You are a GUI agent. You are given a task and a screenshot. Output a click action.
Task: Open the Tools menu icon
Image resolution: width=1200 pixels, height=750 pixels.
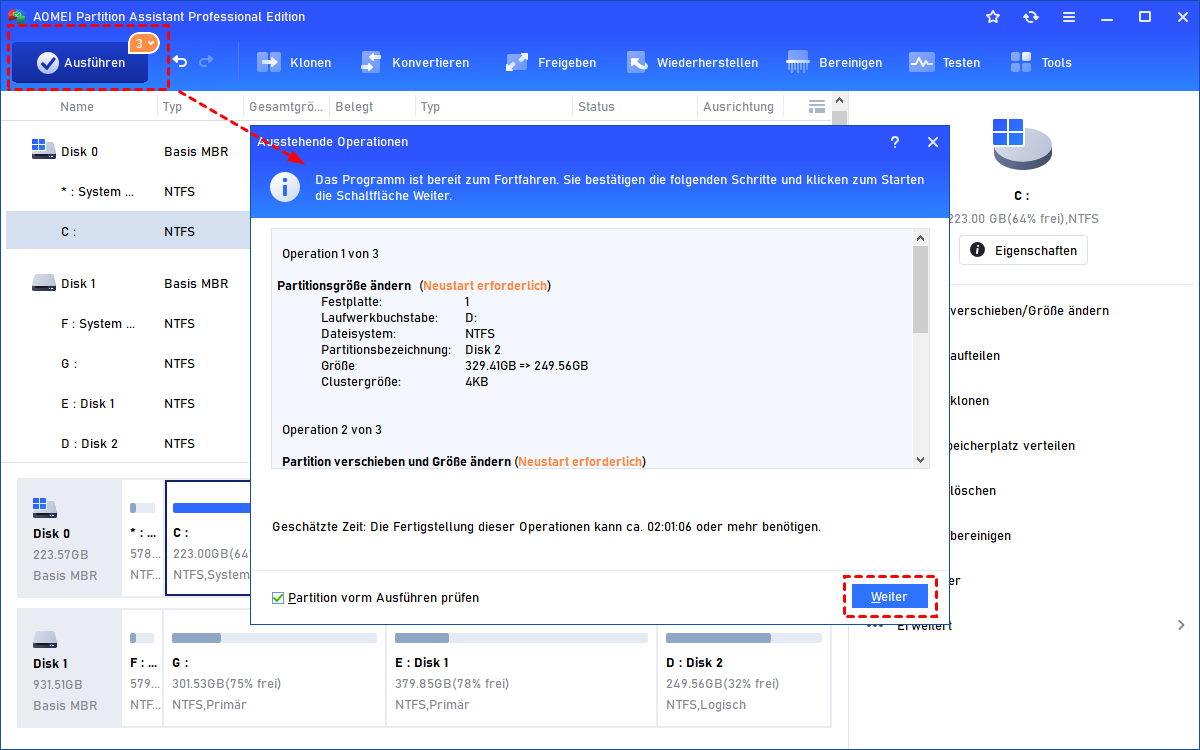tap(1021, 62)
